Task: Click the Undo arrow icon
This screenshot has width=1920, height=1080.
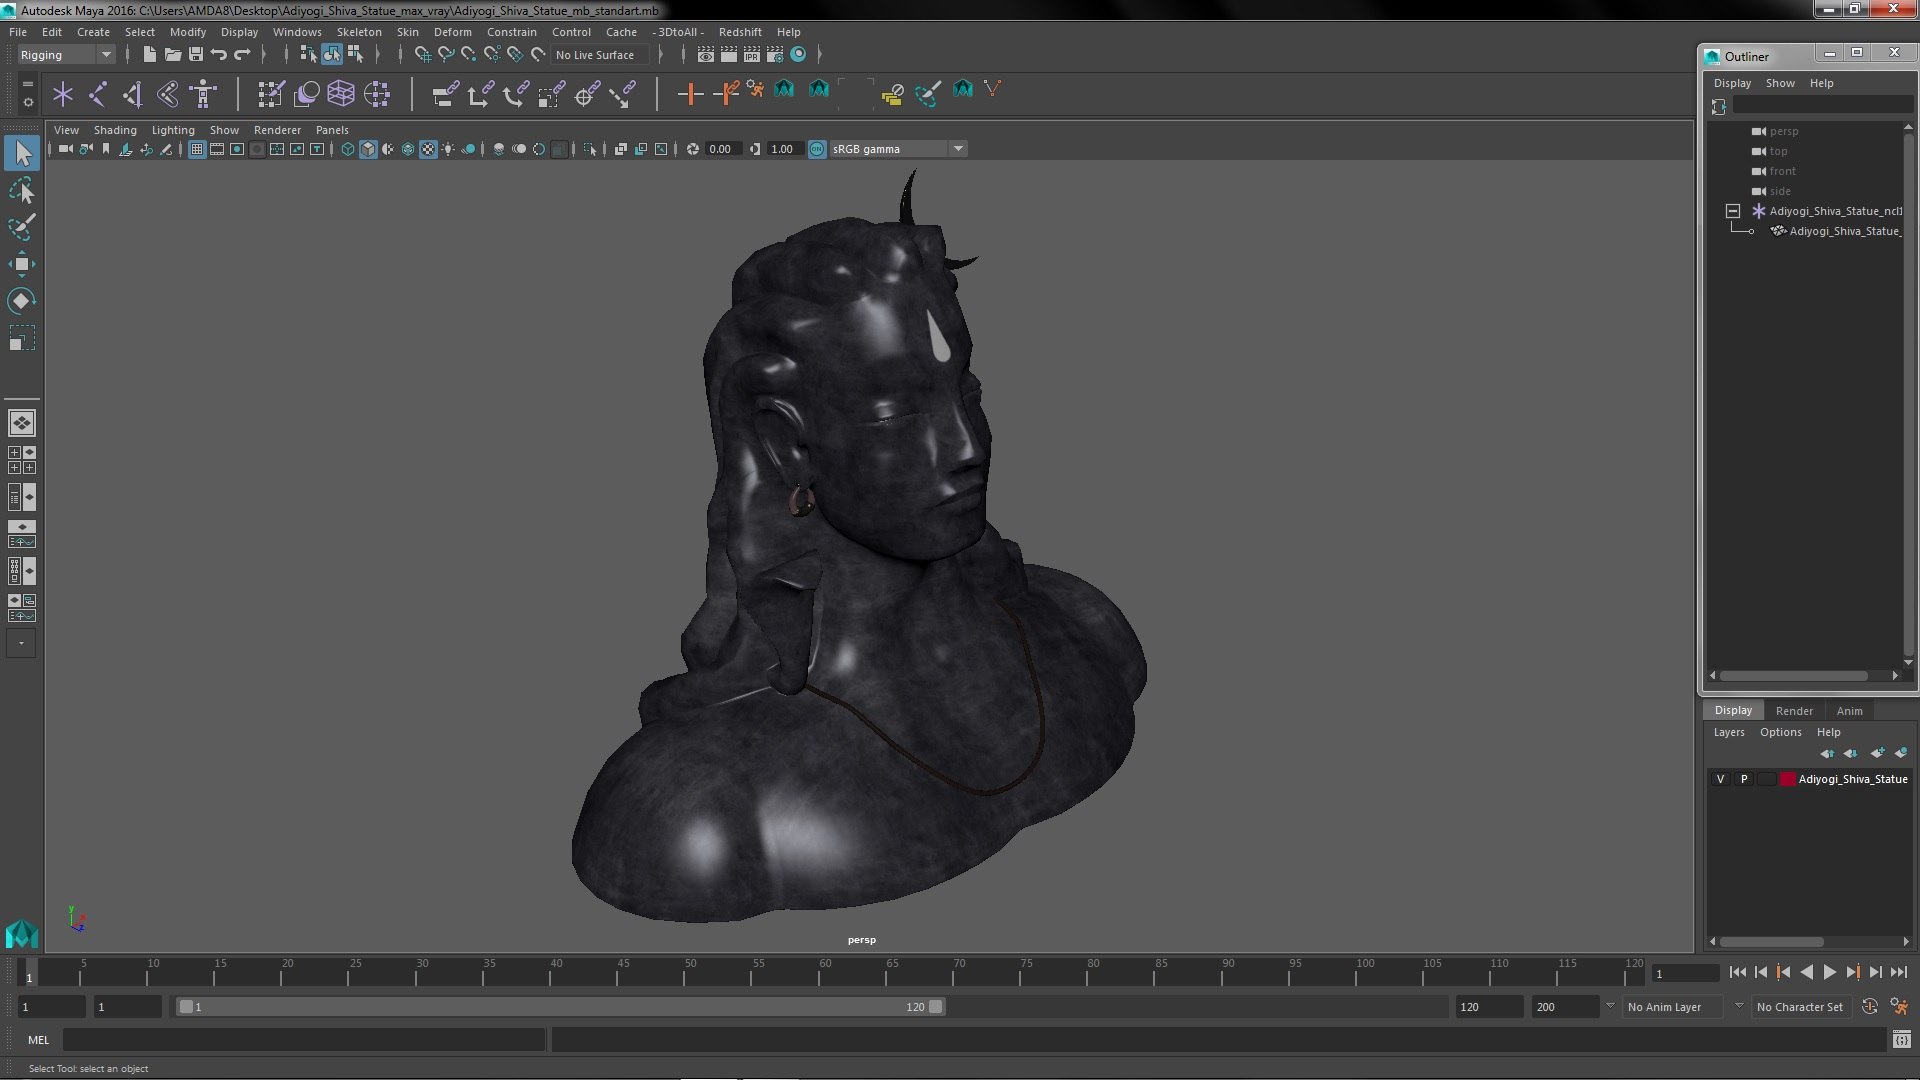Action: (219, 54)
